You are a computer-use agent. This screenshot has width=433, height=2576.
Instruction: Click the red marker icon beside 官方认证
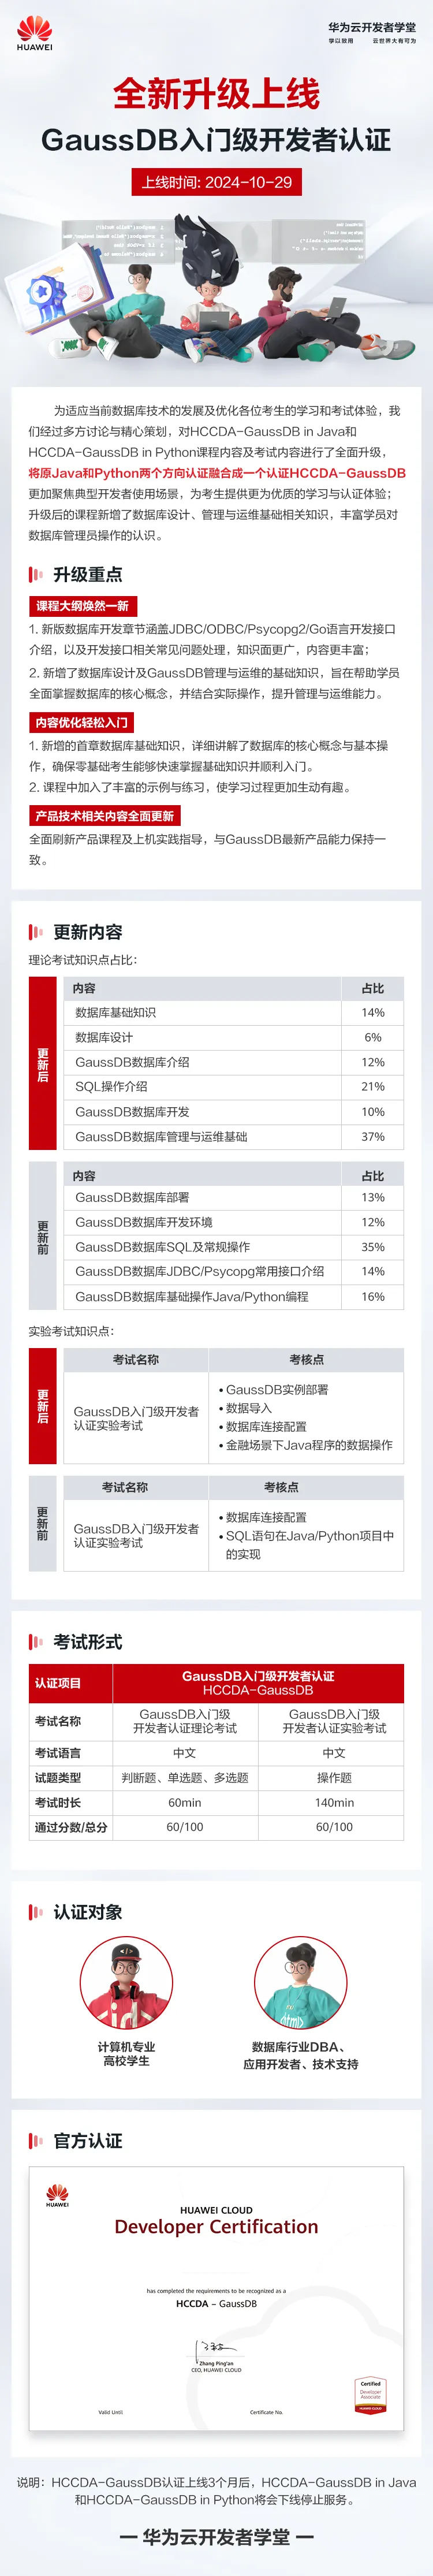[x=36, y=2141]
